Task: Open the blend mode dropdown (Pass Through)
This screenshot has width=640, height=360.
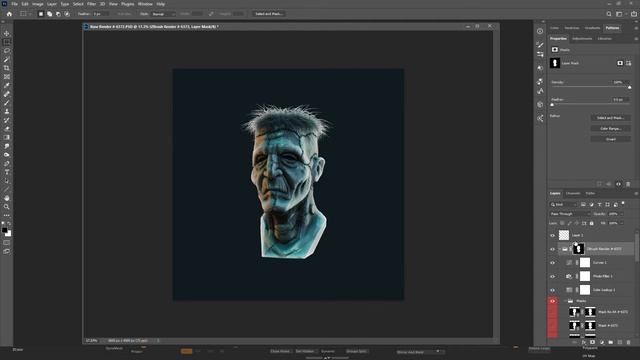Action: point(569,214)
